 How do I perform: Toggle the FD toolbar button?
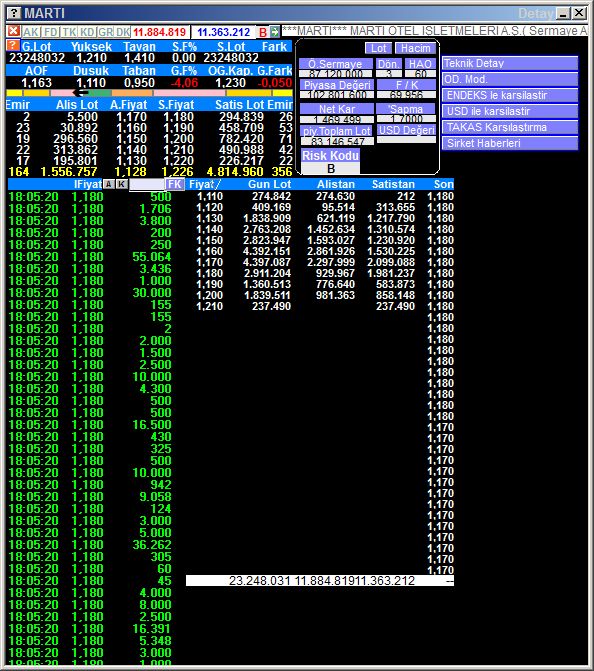50,32
